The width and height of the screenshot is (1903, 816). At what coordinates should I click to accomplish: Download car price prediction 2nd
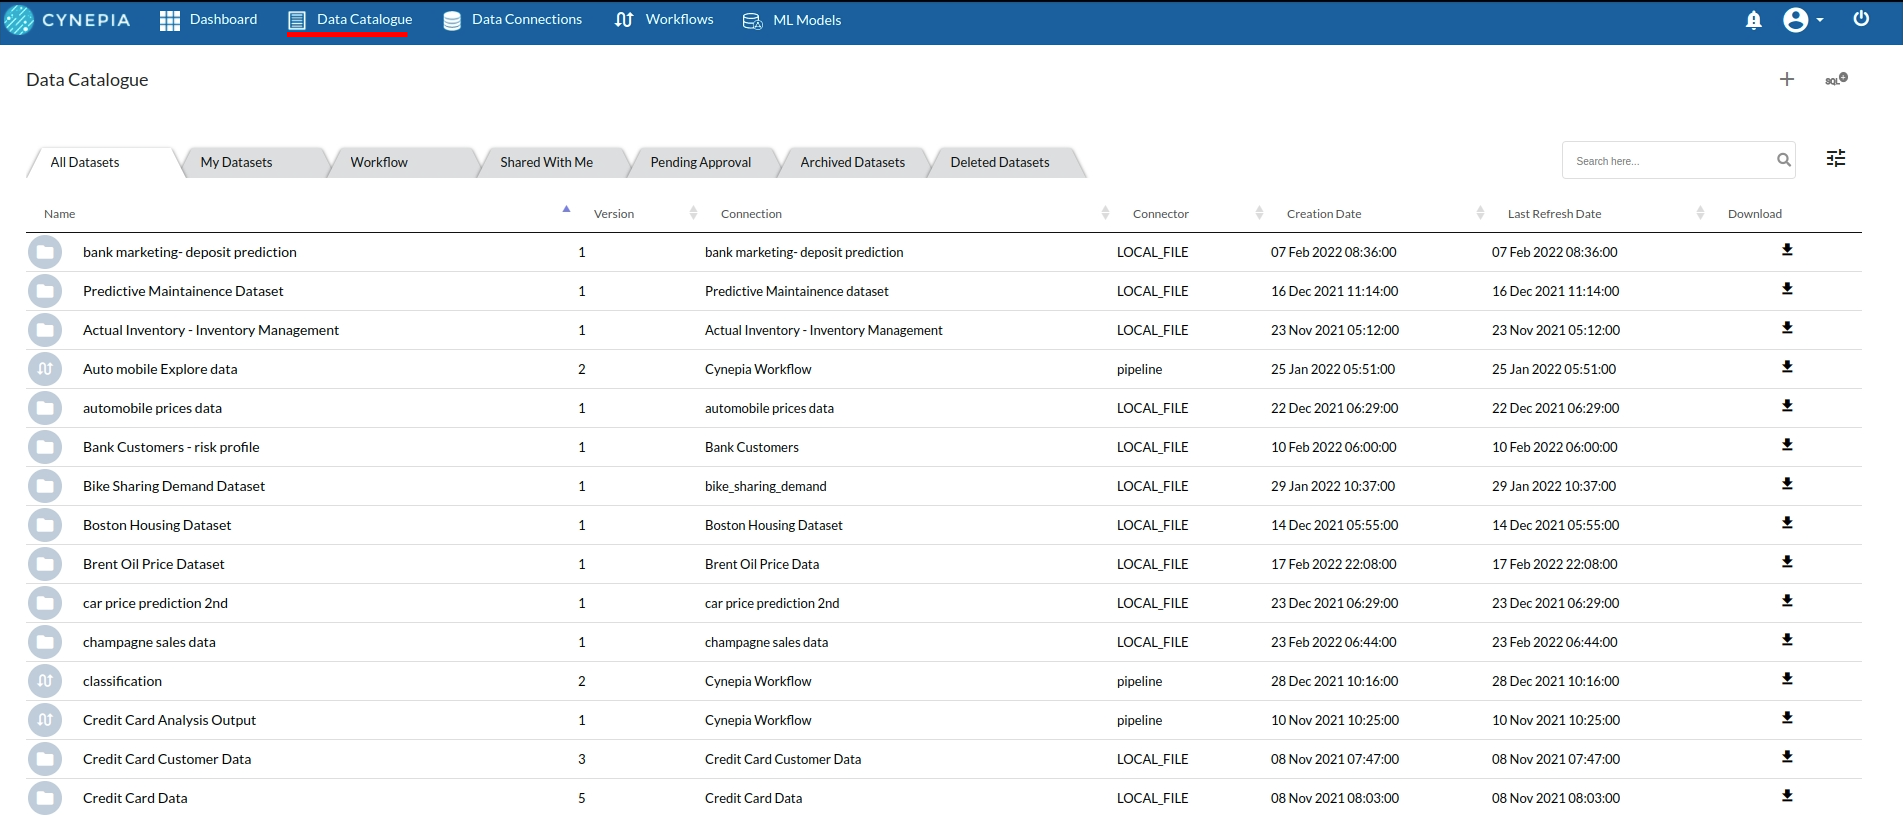pos(1787,601)
